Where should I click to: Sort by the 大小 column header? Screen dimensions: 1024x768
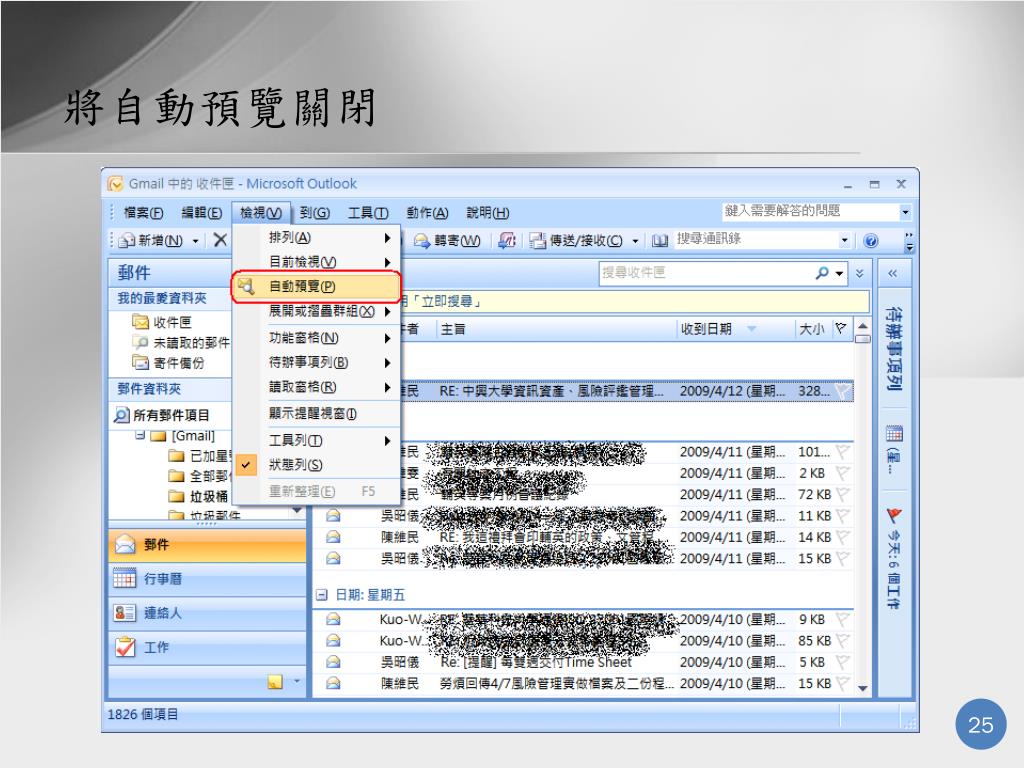(812, 329)
